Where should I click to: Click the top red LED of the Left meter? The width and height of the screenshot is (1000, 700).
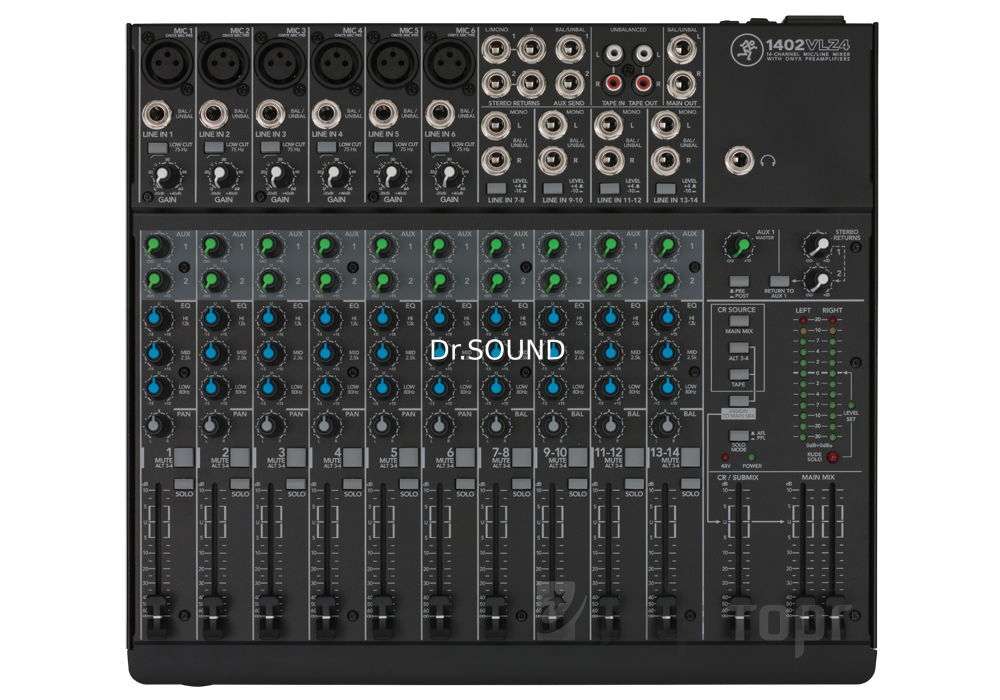click(803, 320)
